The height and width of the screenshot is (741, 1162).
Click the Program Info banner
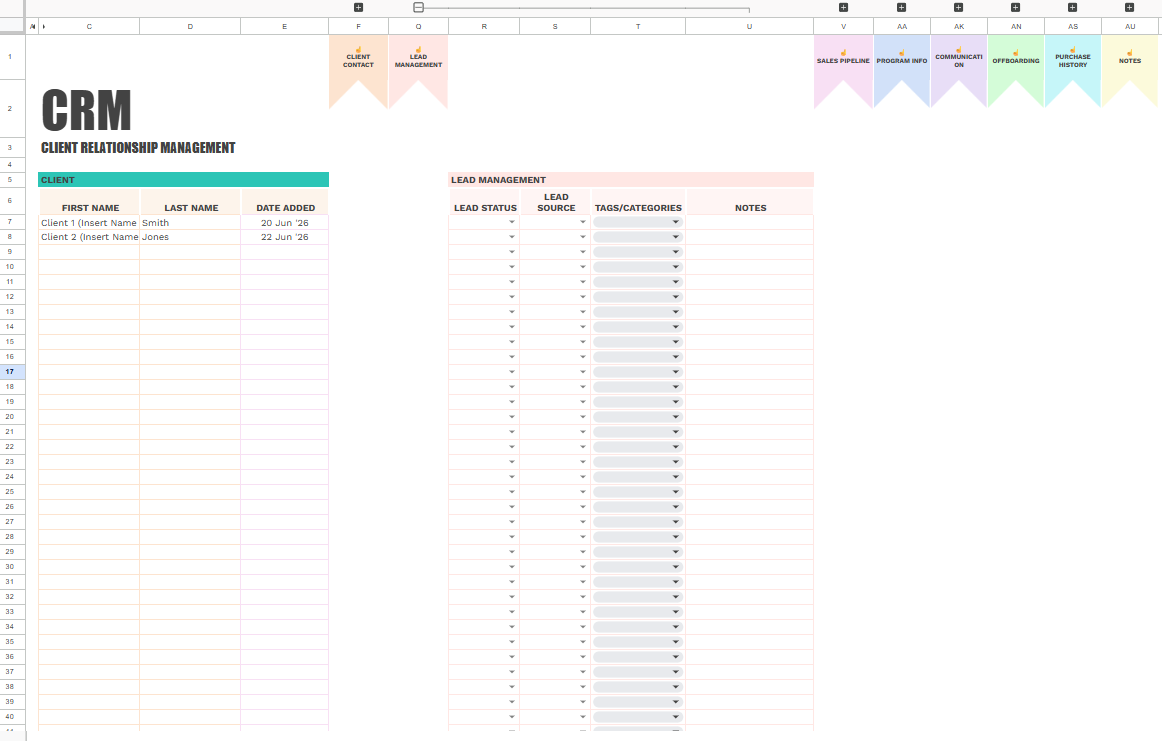[x=902, y=63]
